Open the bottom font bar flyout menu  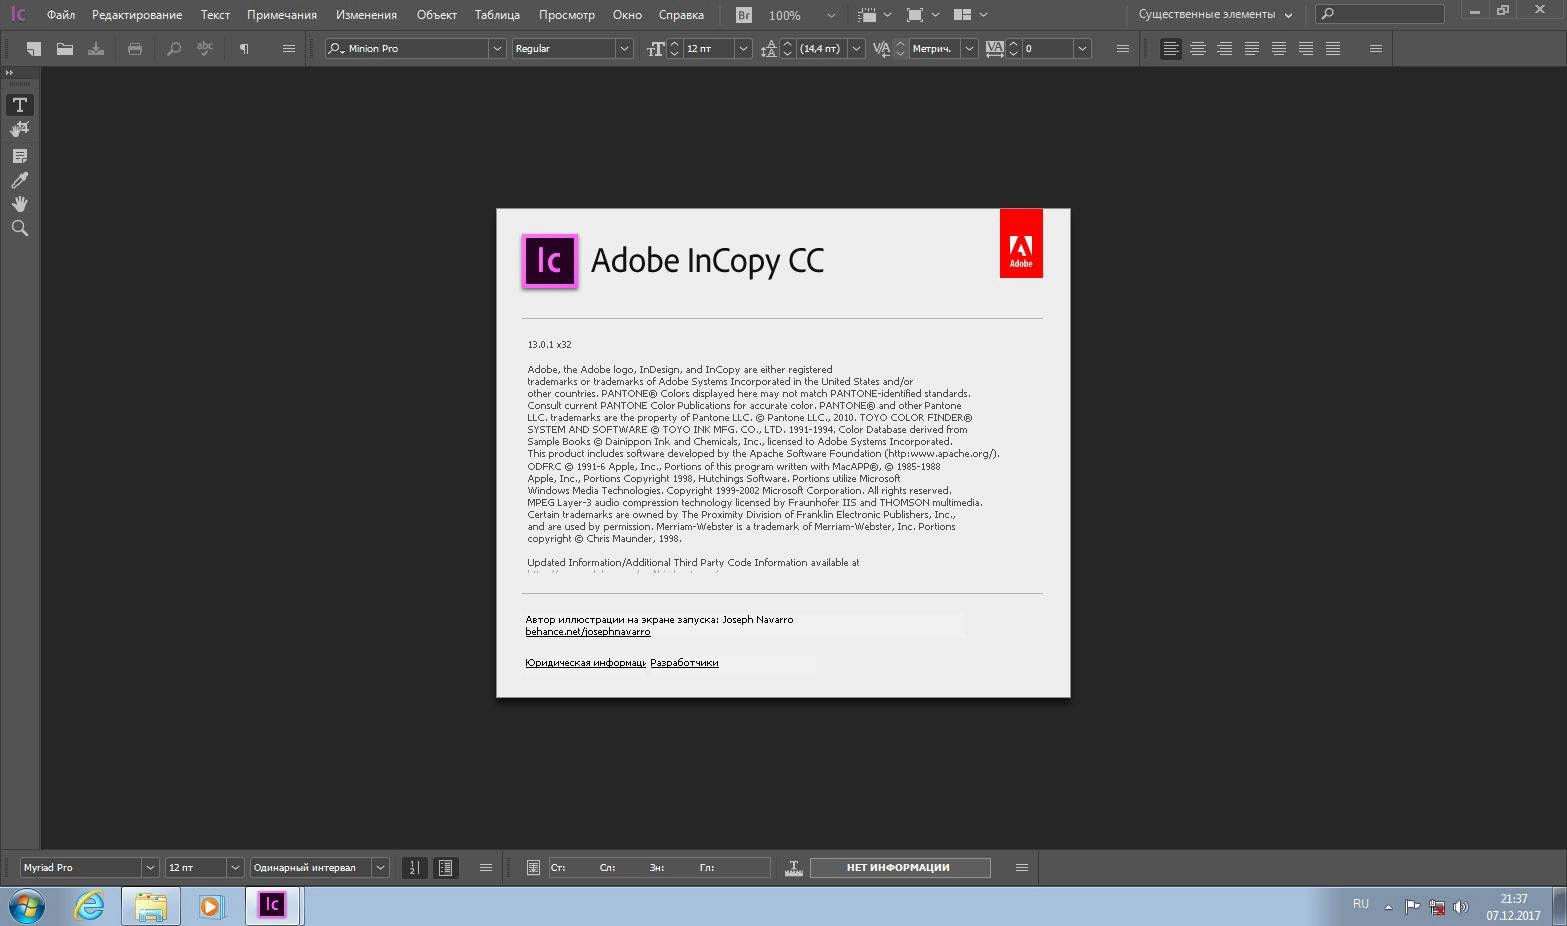click(486, 867)
